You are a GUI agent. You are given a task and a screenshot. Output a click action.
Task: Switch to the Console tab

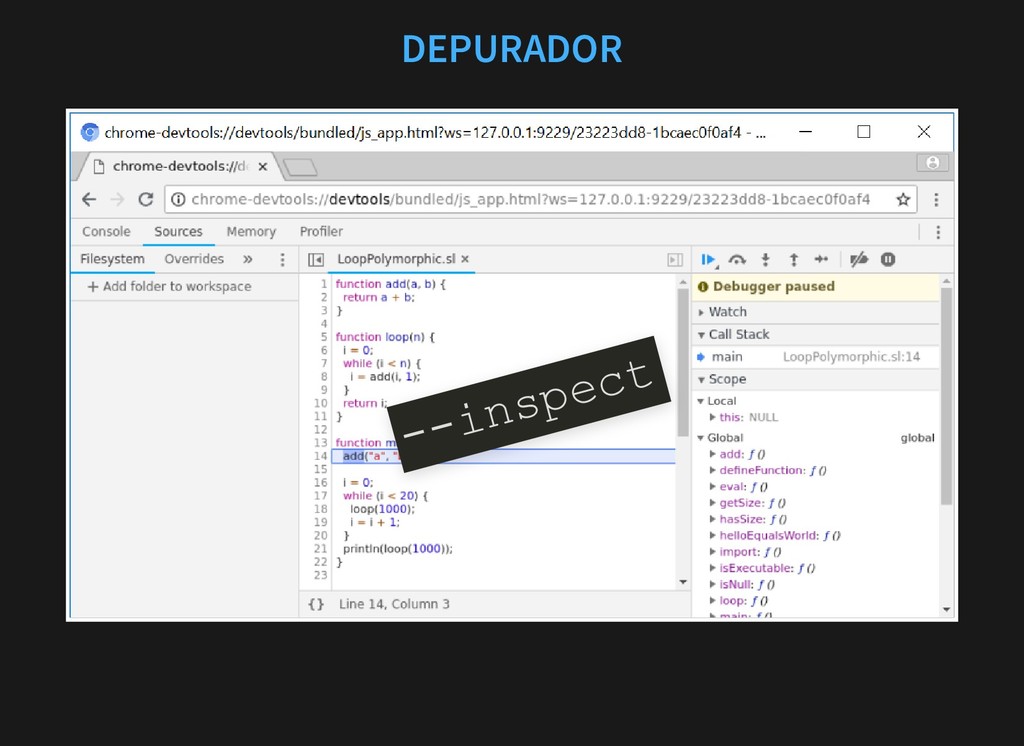(x=106, y=231)
